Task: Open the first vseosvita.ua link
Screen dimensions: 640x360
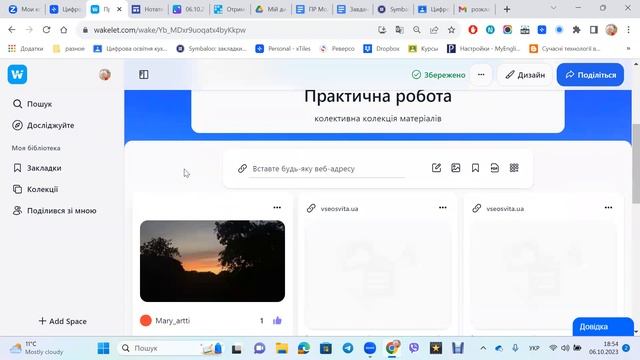Action: tap(339, 209)
